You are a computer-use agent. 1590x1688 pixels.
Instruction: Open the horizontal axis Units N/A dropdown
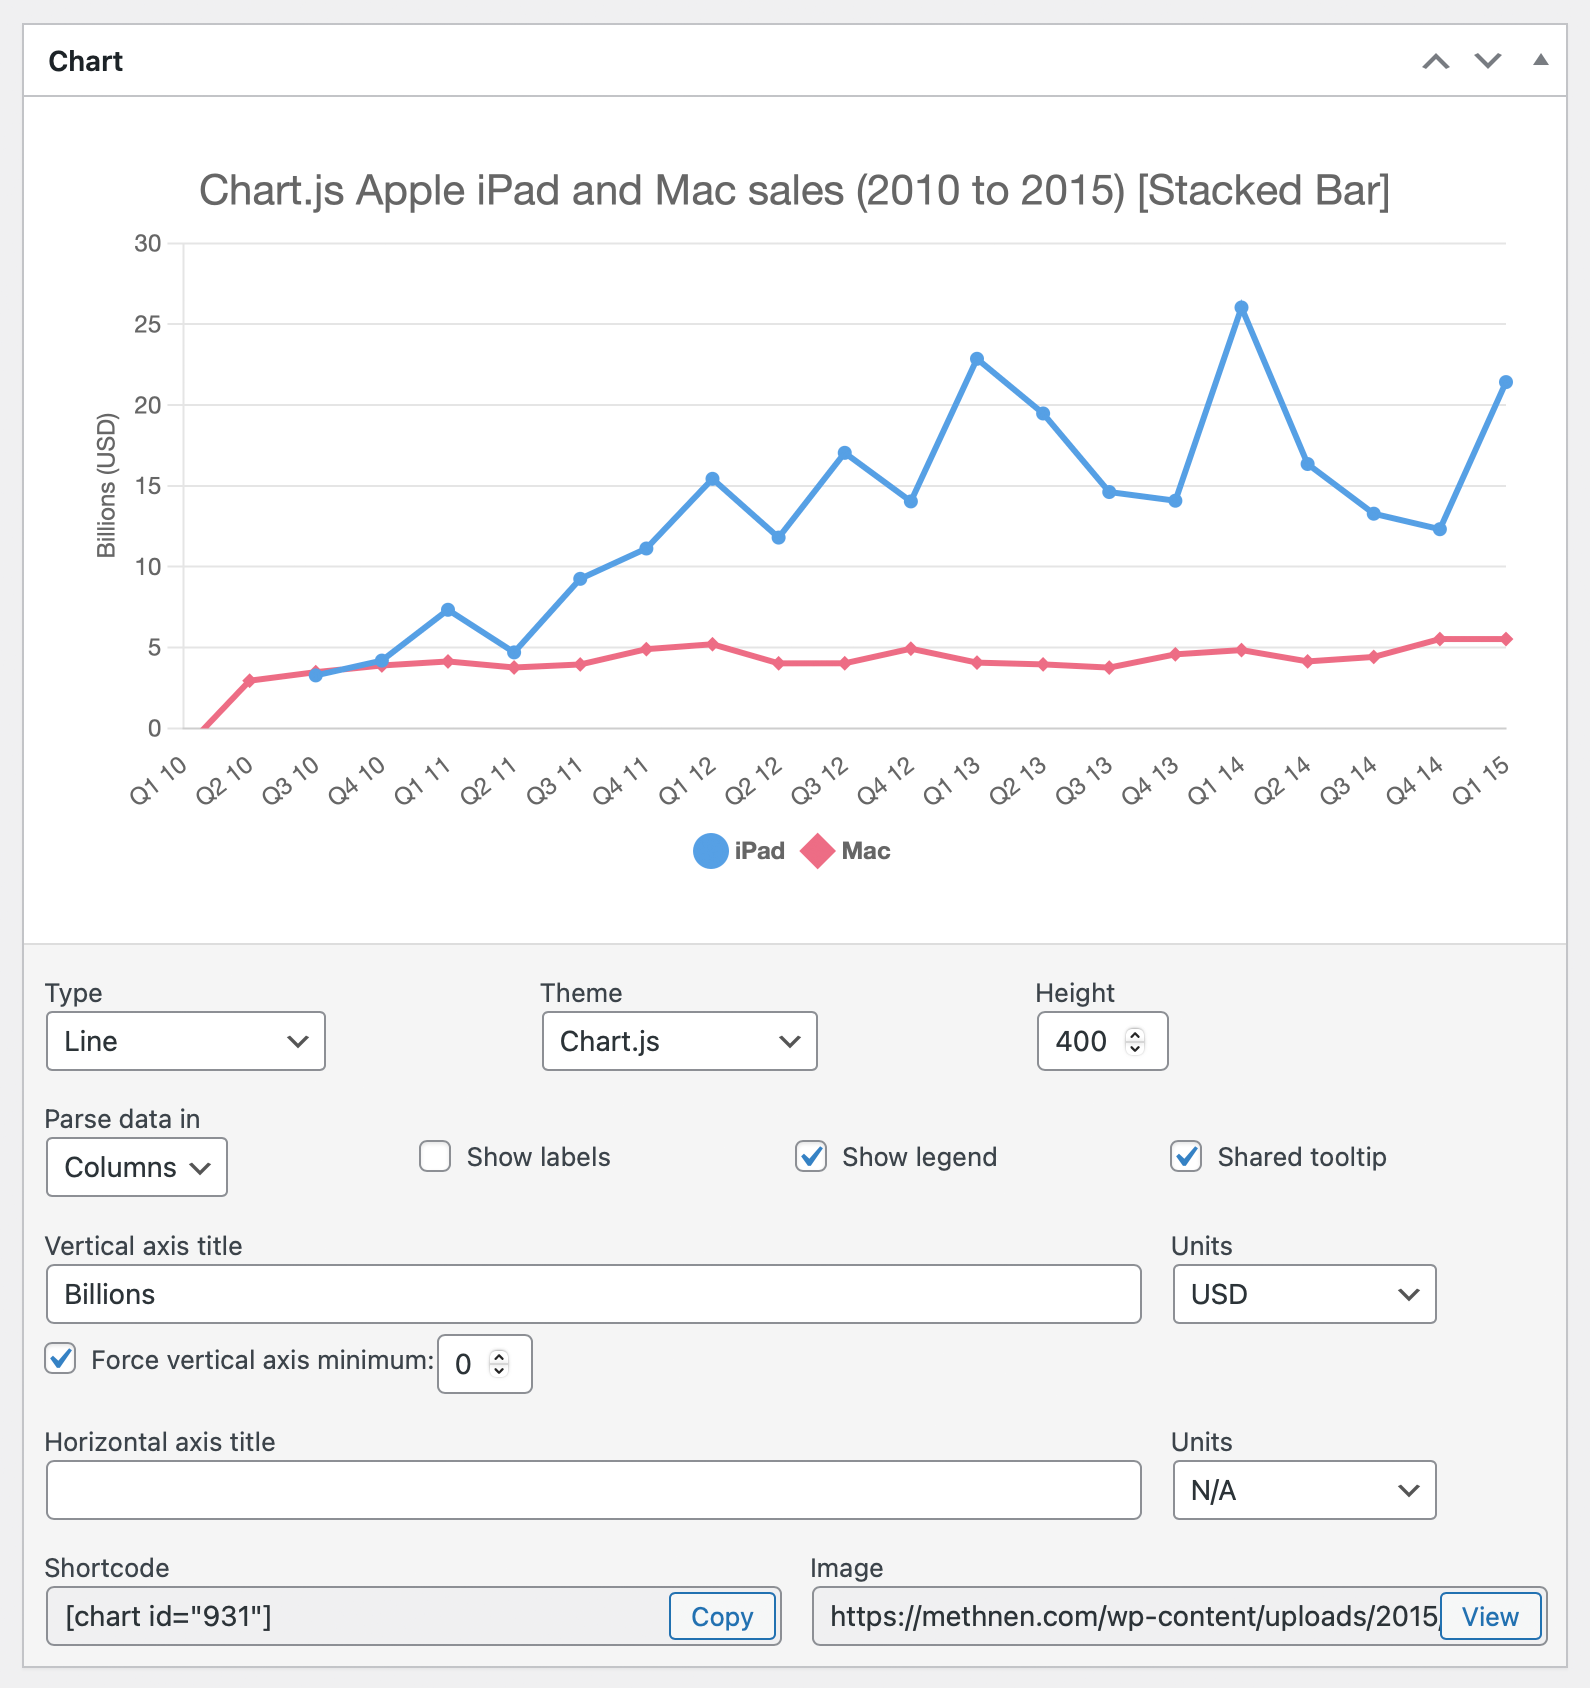1304,1490
